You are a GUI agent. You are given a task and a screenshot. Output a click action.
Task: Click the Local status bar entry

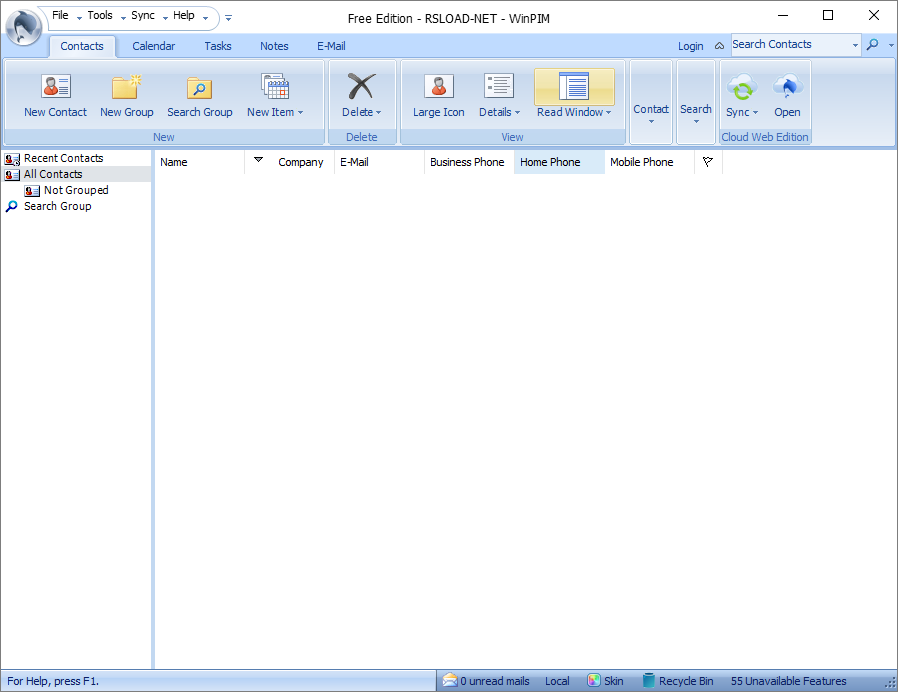(557, 681)
